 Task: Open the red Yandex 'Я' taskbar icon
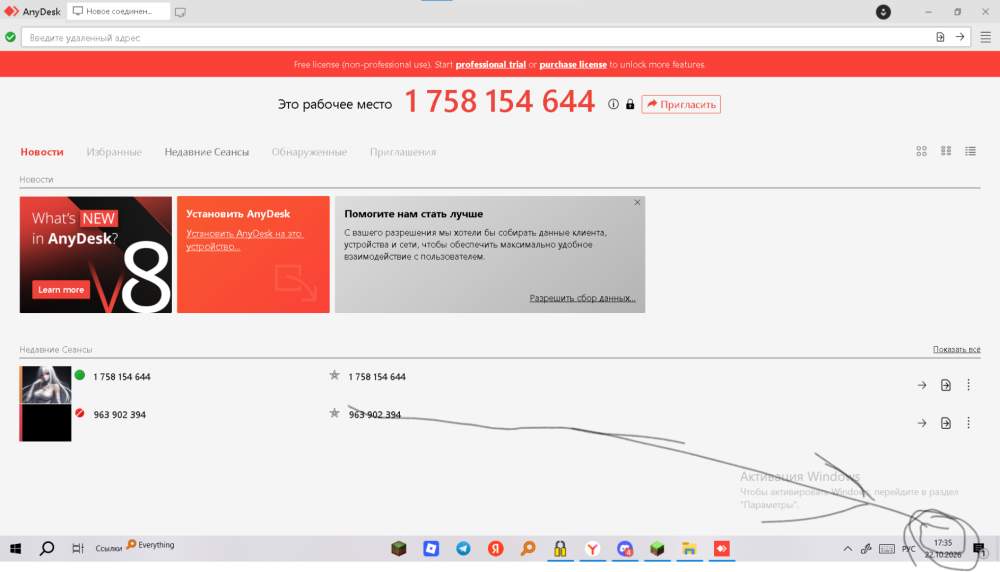pos(496,548)
